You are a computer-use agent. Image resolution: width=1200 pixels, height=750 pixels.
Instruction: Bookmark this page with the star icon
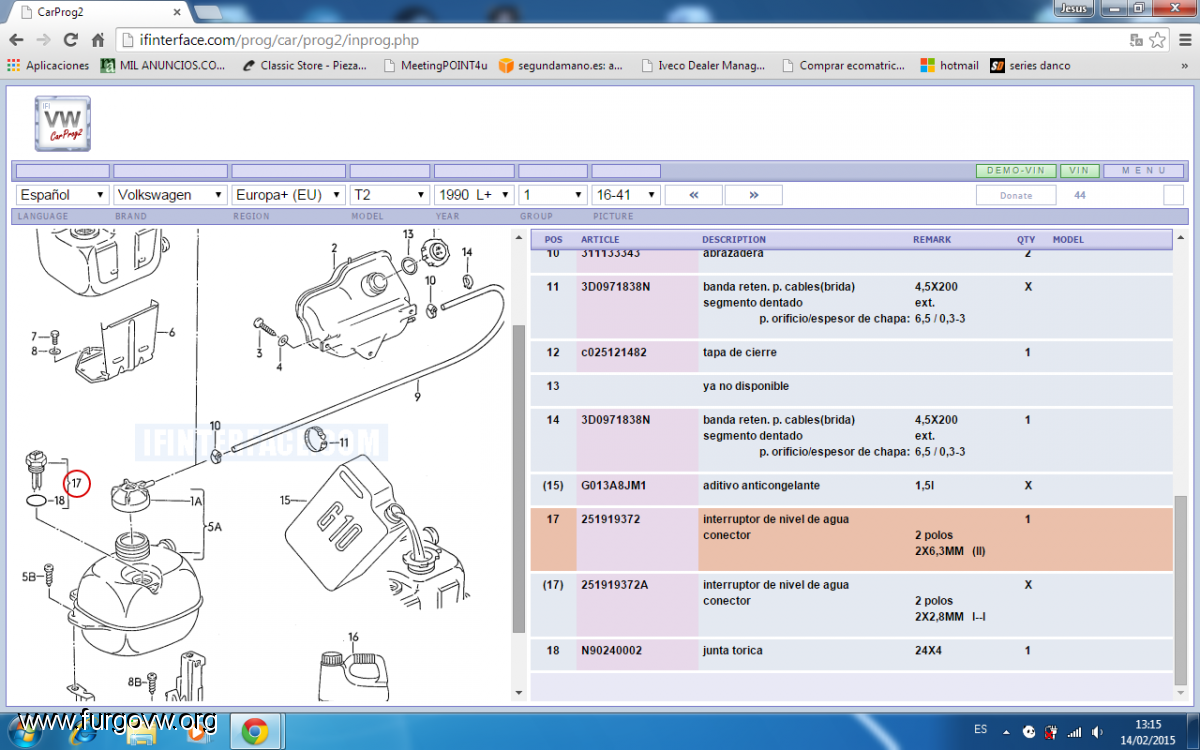tap(1158, 40)
